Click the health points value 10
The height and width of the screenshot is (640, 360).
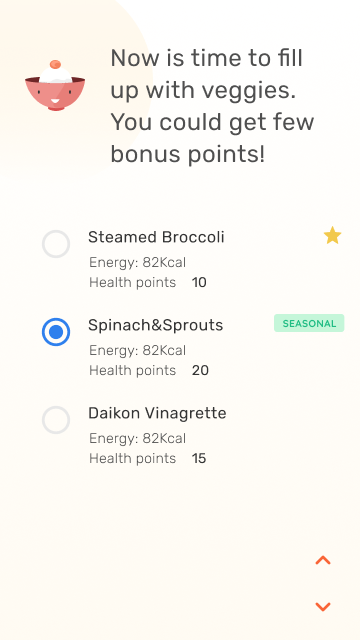click(199, 282)
